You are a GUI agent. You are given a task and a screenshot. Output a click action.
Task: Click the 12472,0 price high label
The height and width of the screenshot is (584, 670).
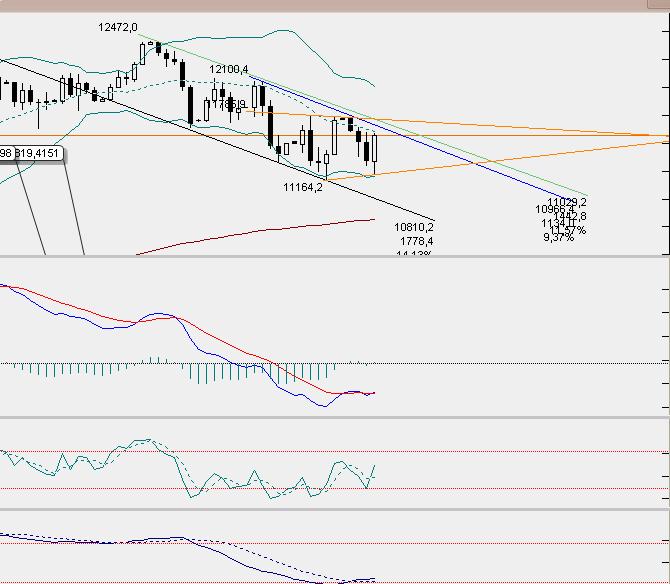tap(118, 27)
